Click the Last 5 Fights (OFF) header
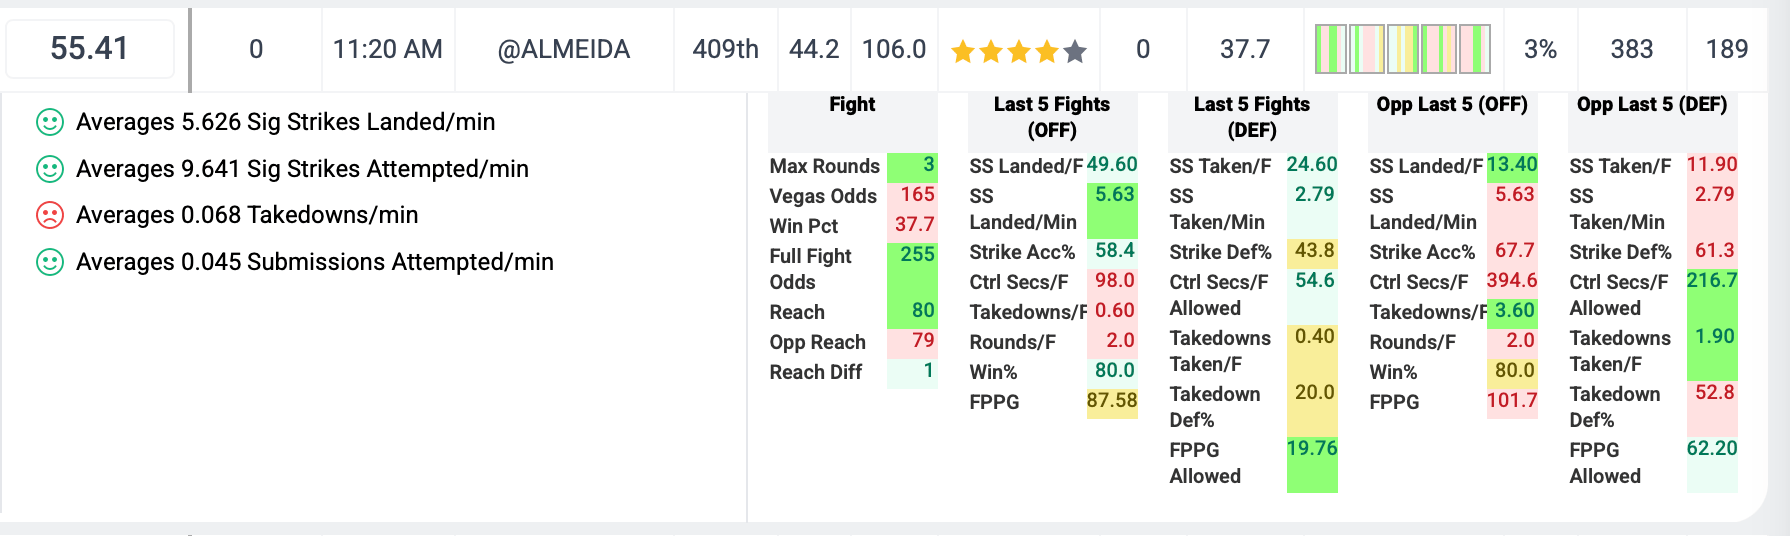This screenshot has height=536, width=1790. tap(1052, 117)
